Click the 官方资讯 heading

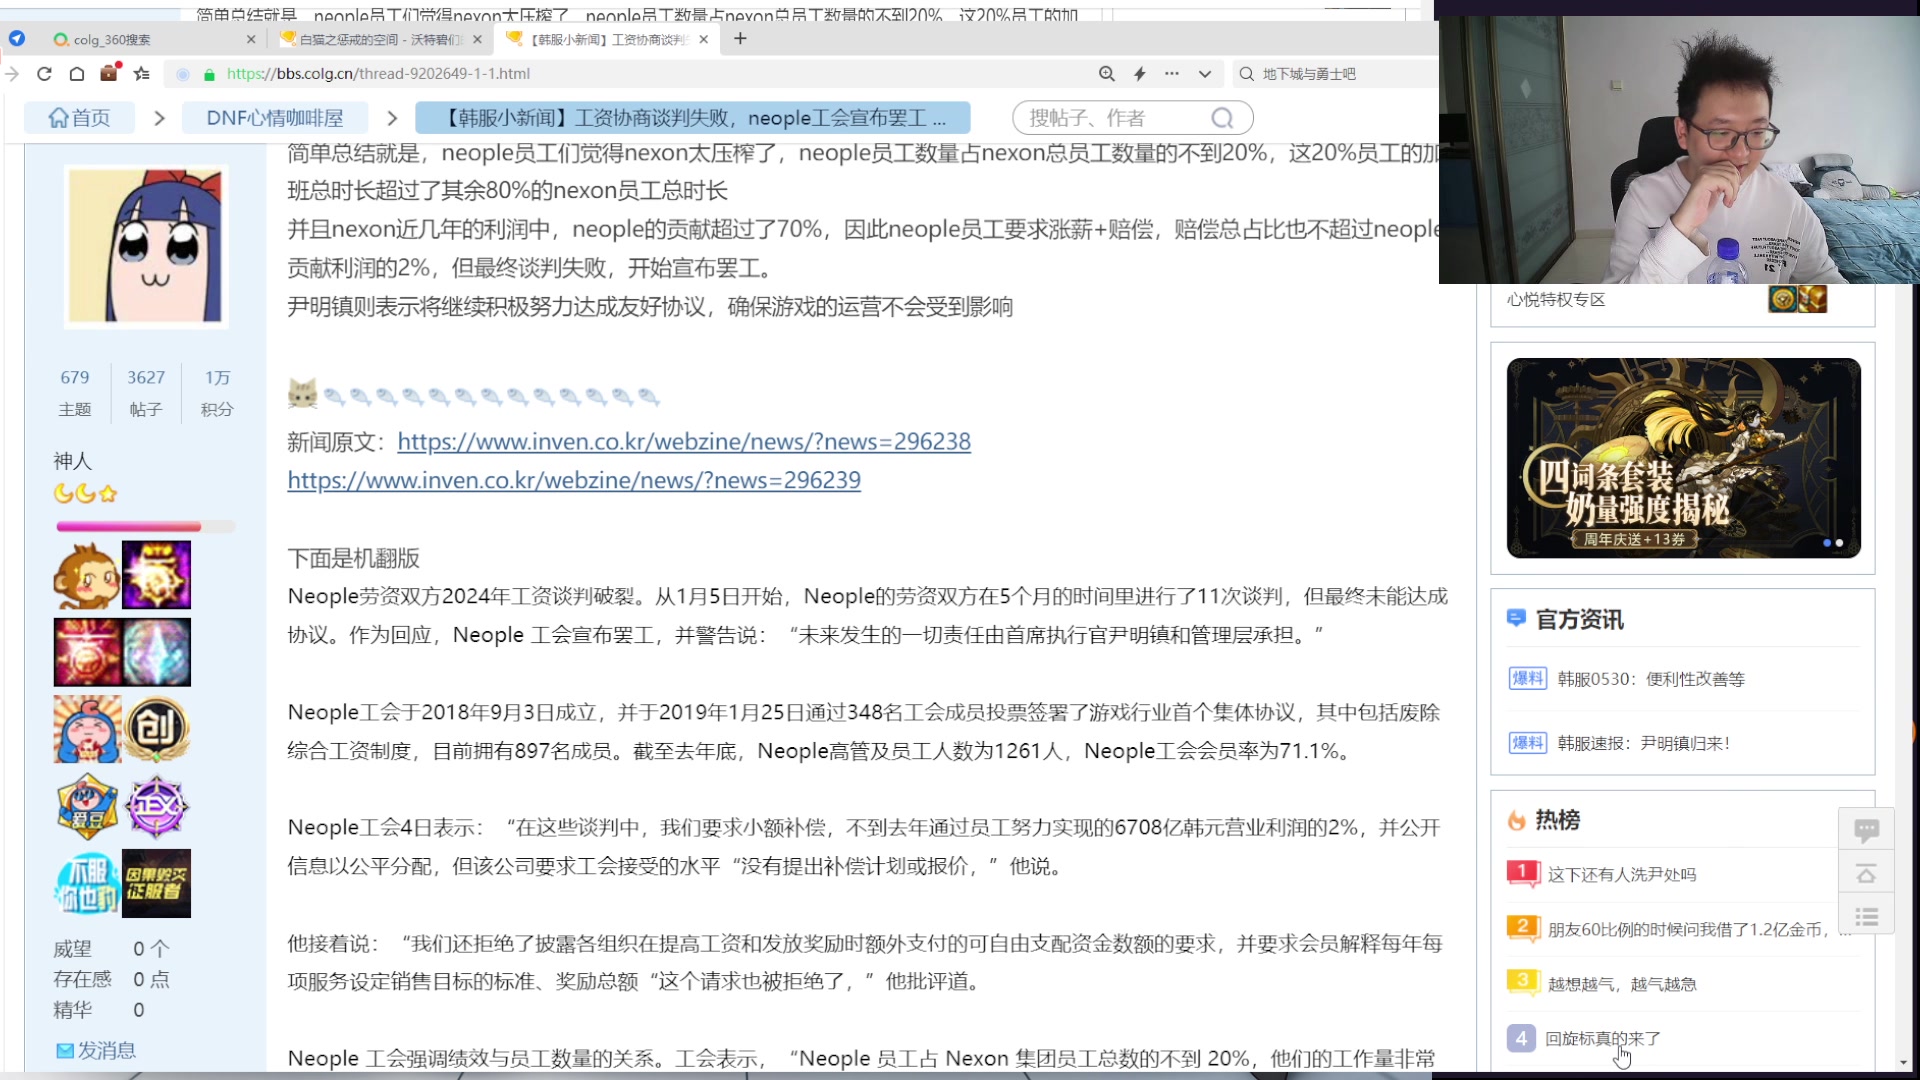click(x=1580, y=620)
